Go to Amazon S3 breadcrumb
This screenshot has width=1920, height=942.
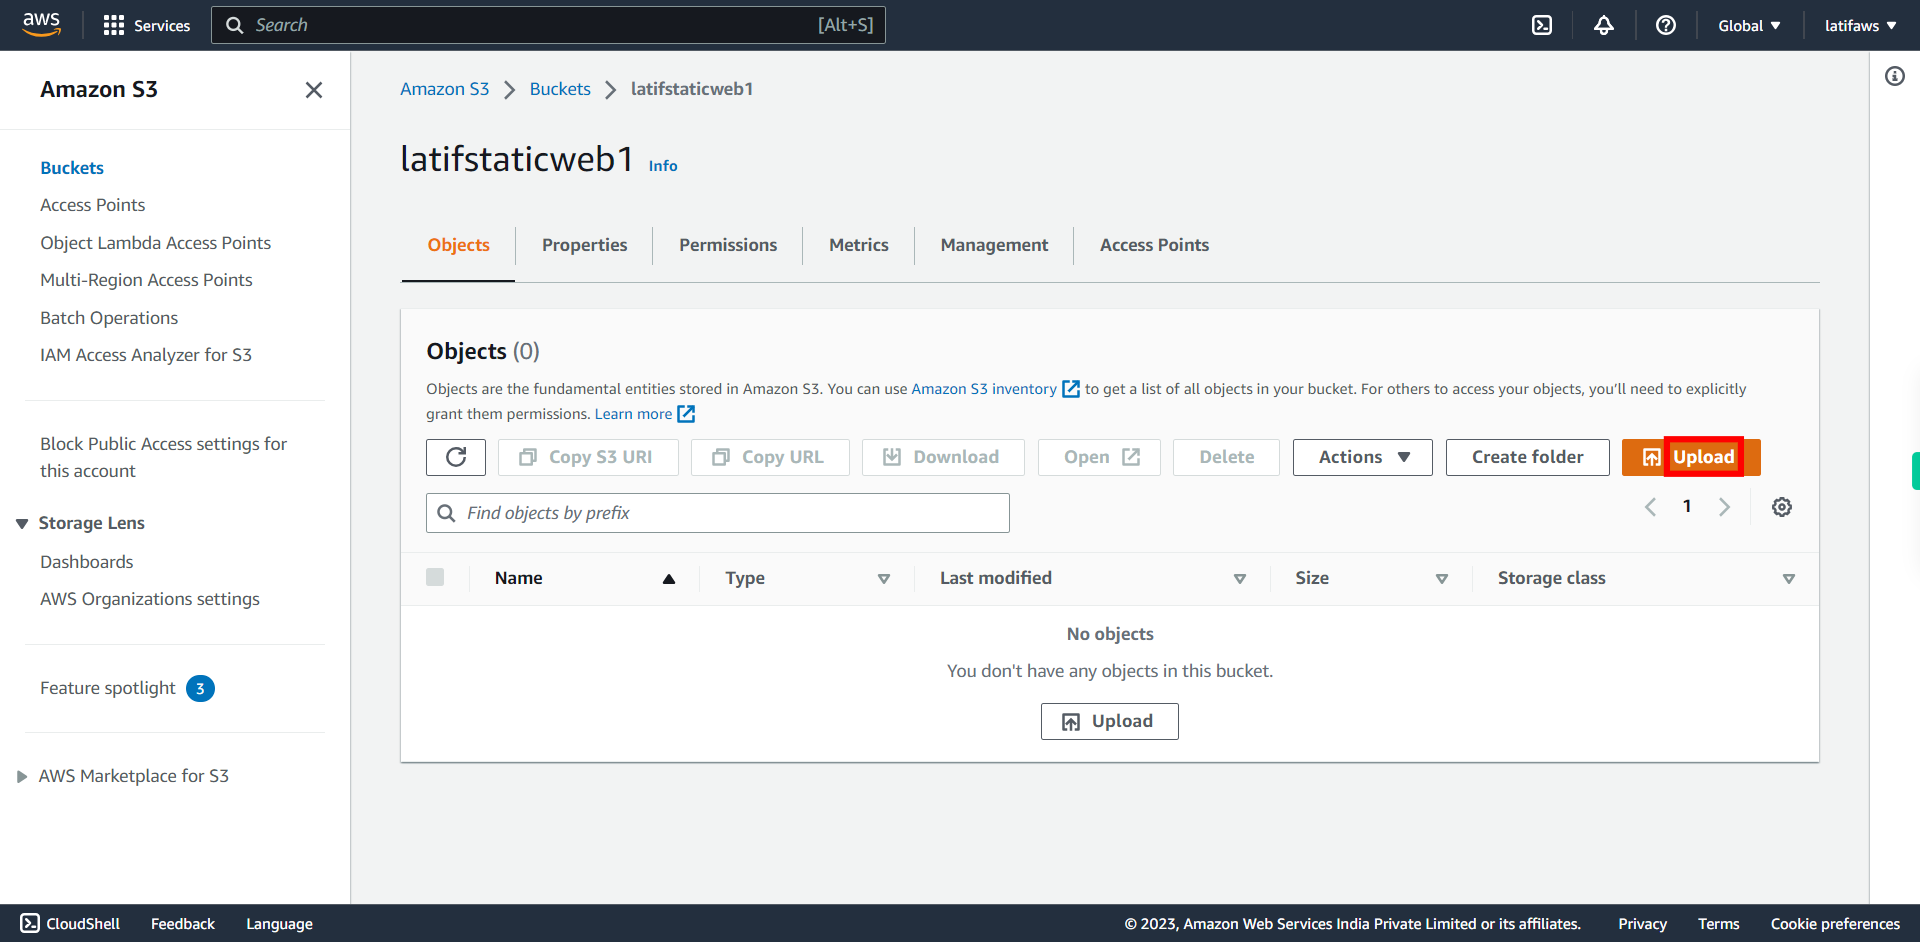445,89
